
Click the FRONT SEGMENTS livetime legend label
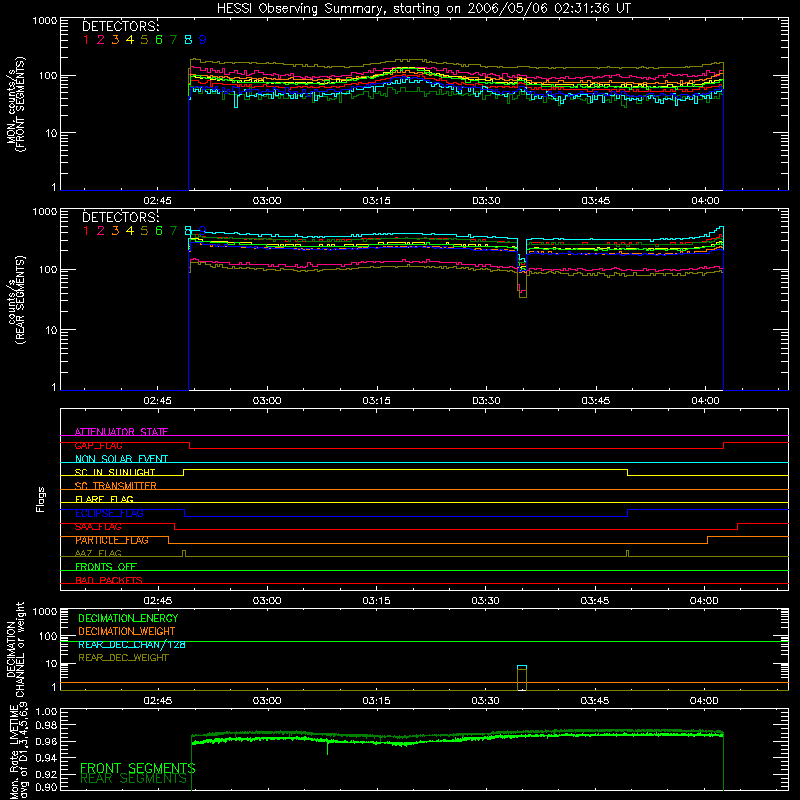[138, 768]
